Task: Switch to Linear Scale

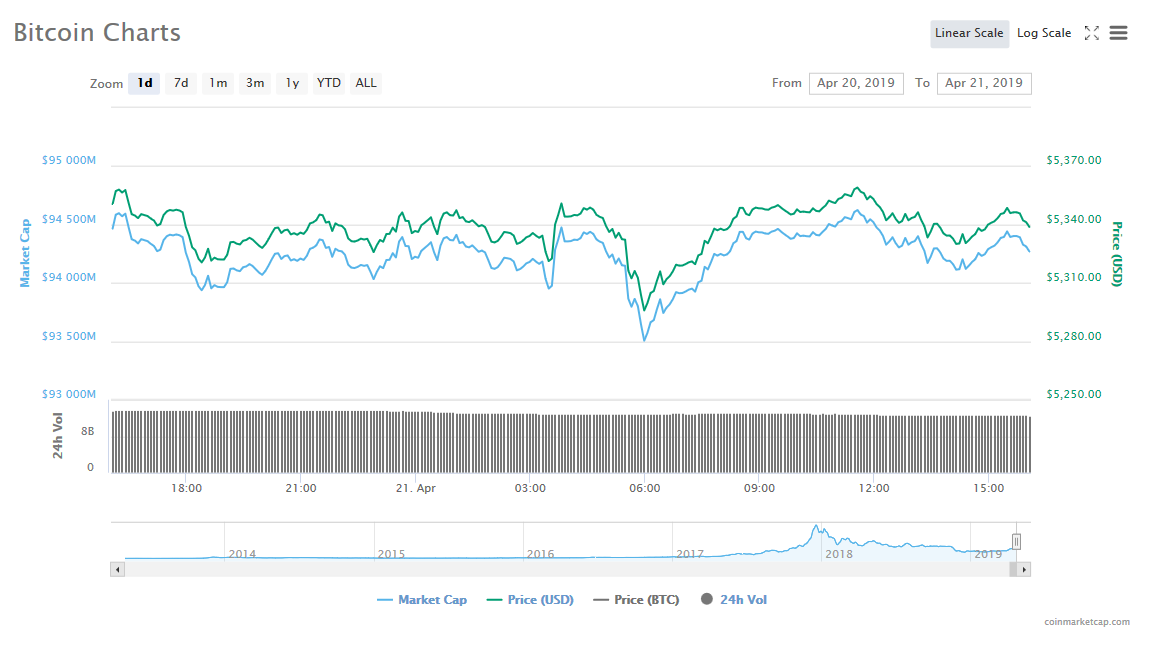Action: (x=969, y=33)
